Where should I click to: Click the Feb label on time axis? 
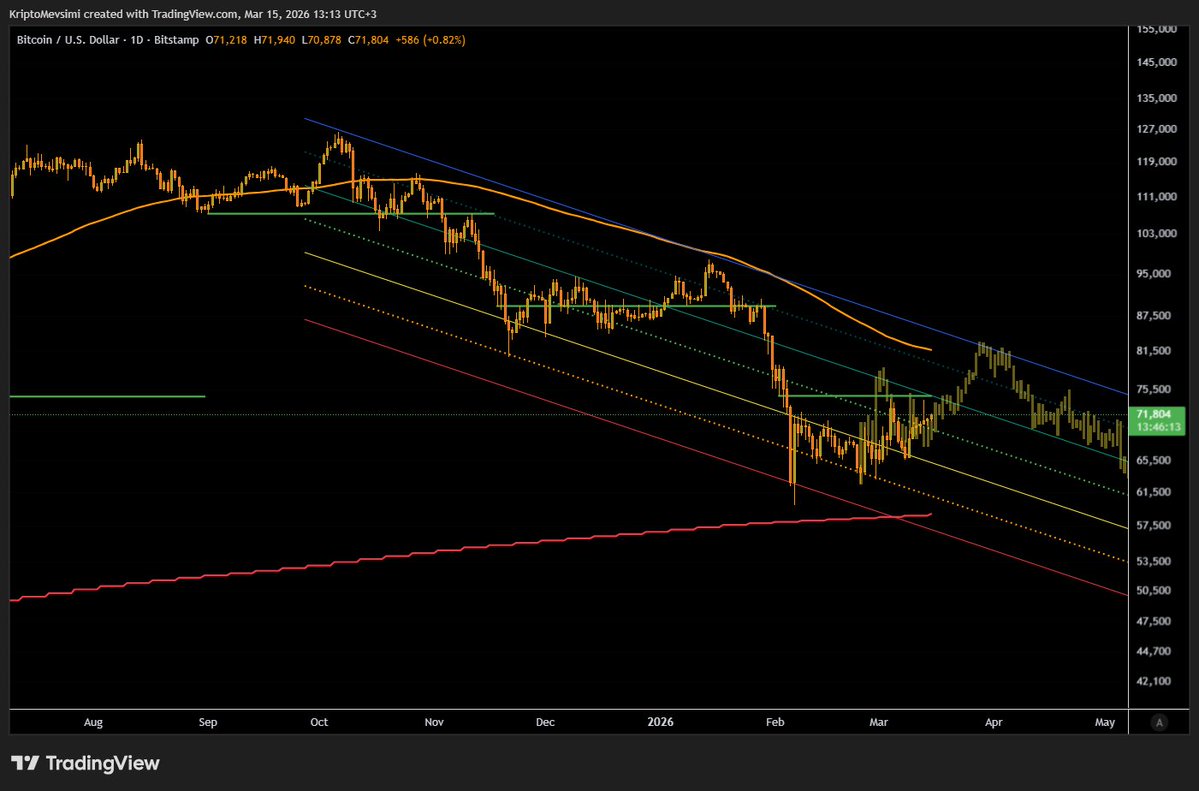[775, 722]
